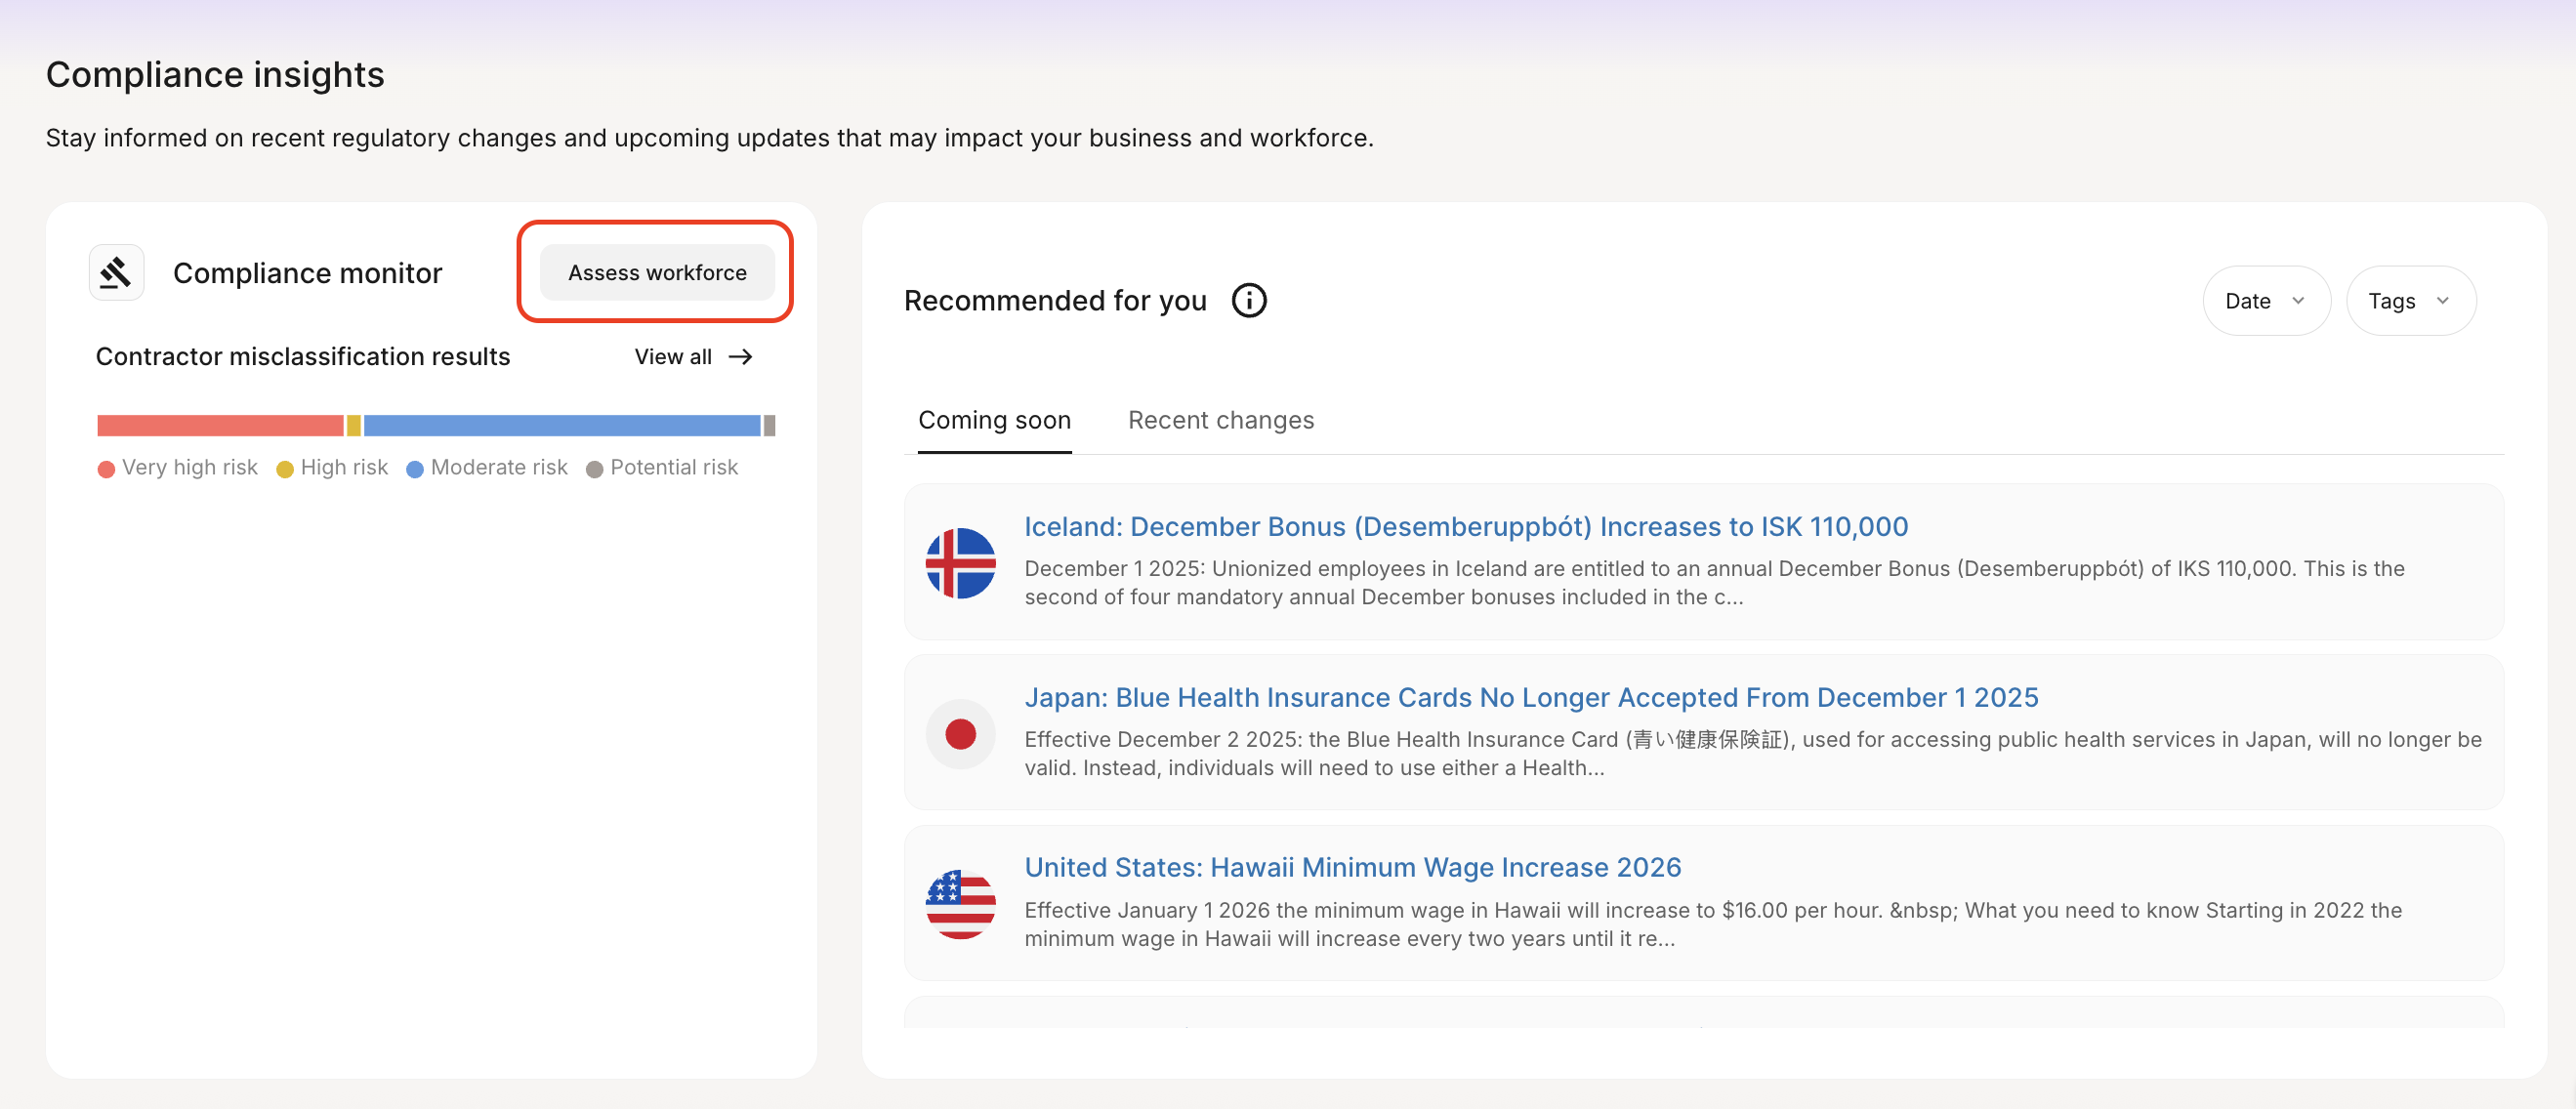2576x1109 pixels.
Task: Click the red very high risk bar segment
Action: point(220,426)
